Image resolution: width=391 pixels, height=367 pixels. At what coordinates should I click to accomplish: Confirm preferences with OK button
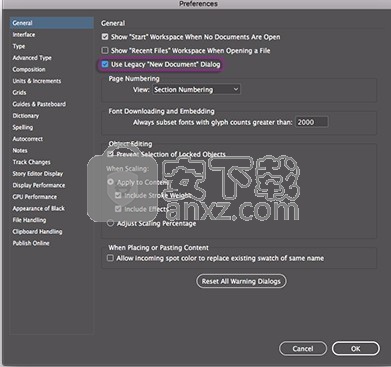[x=356, y=349]
